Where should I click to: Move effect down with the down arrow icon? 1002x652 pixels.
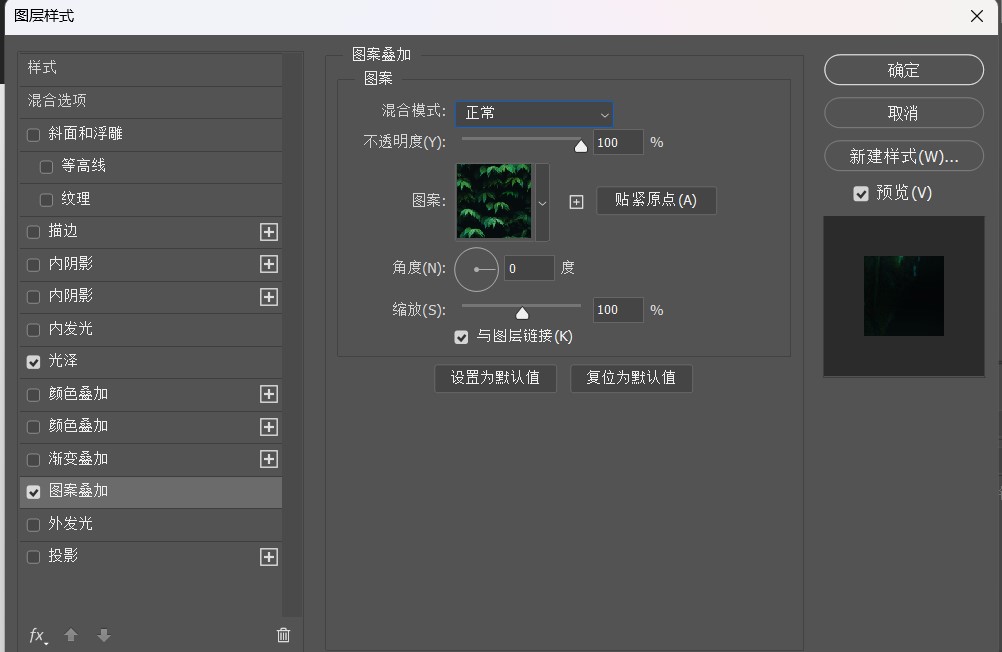(x=103, y=635)
